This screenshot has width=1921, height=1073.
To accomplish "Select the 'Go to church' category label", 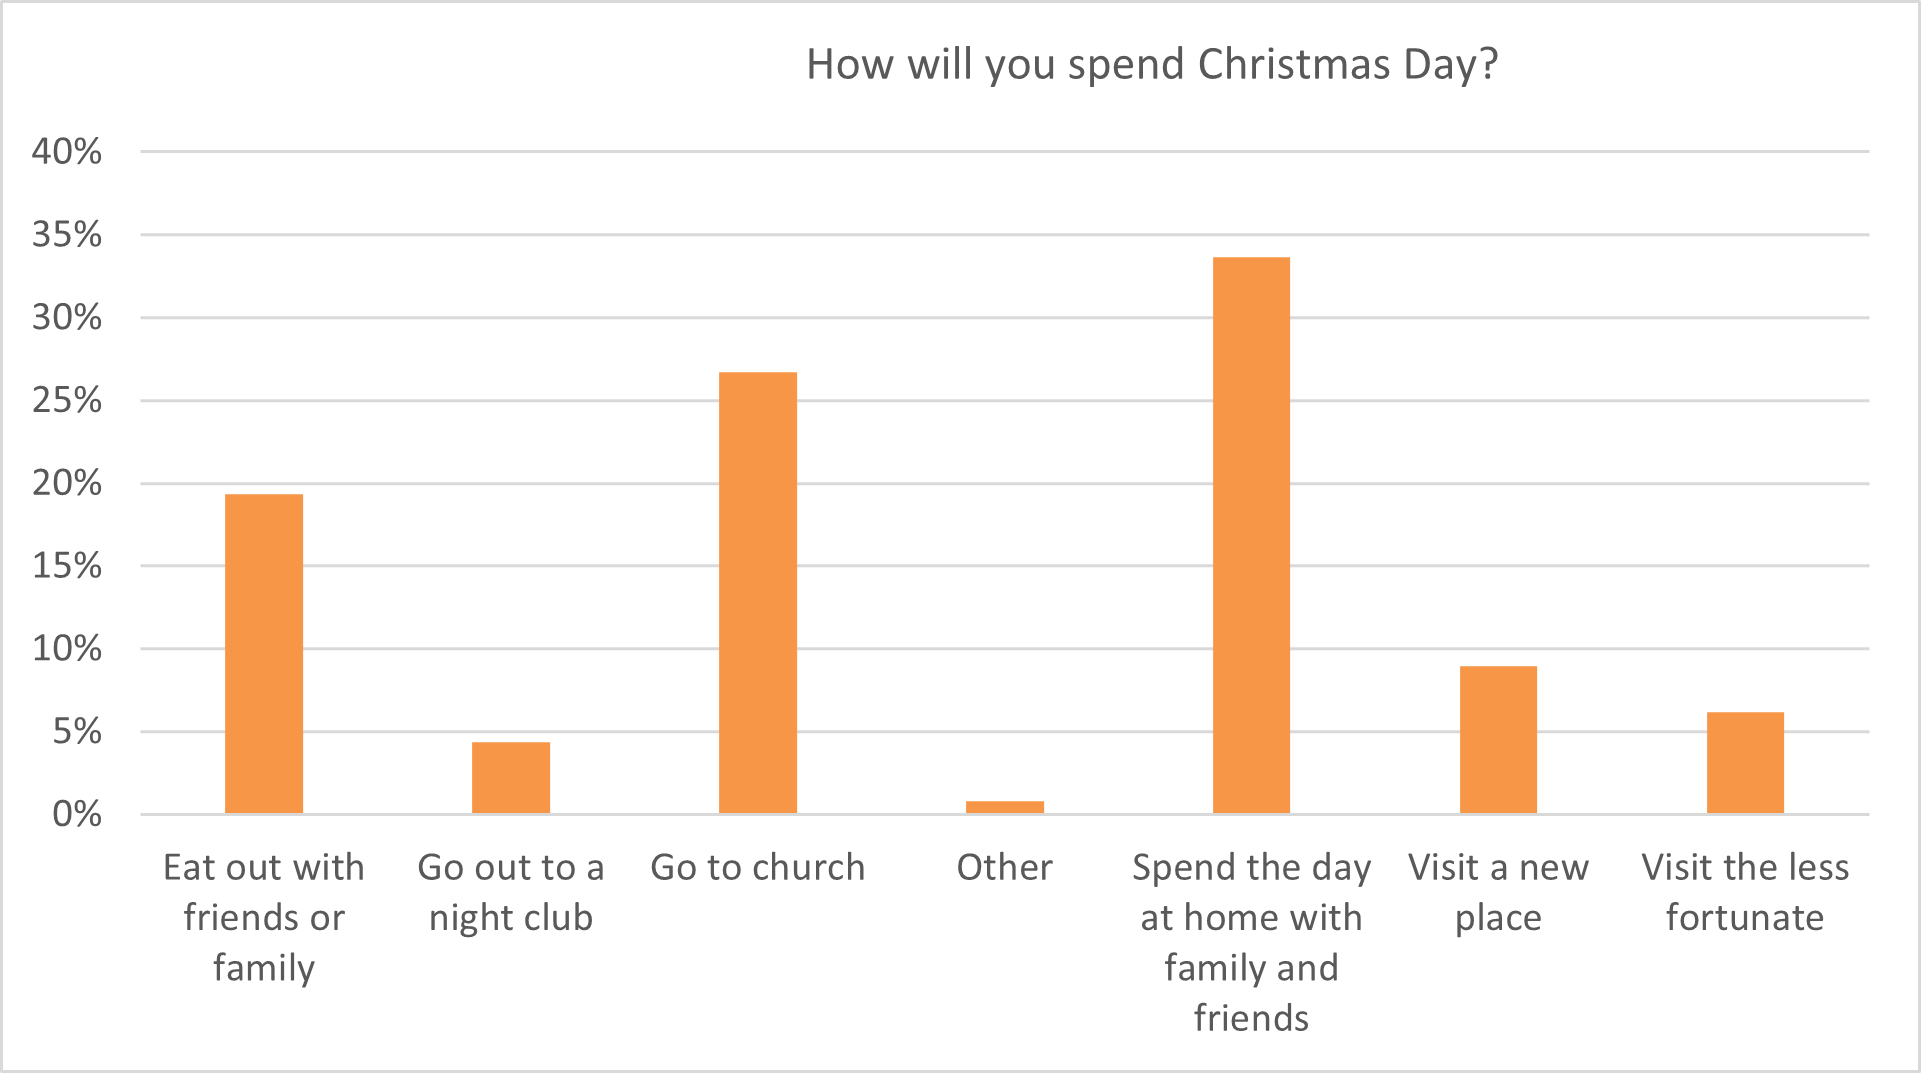I will point(758,867).
